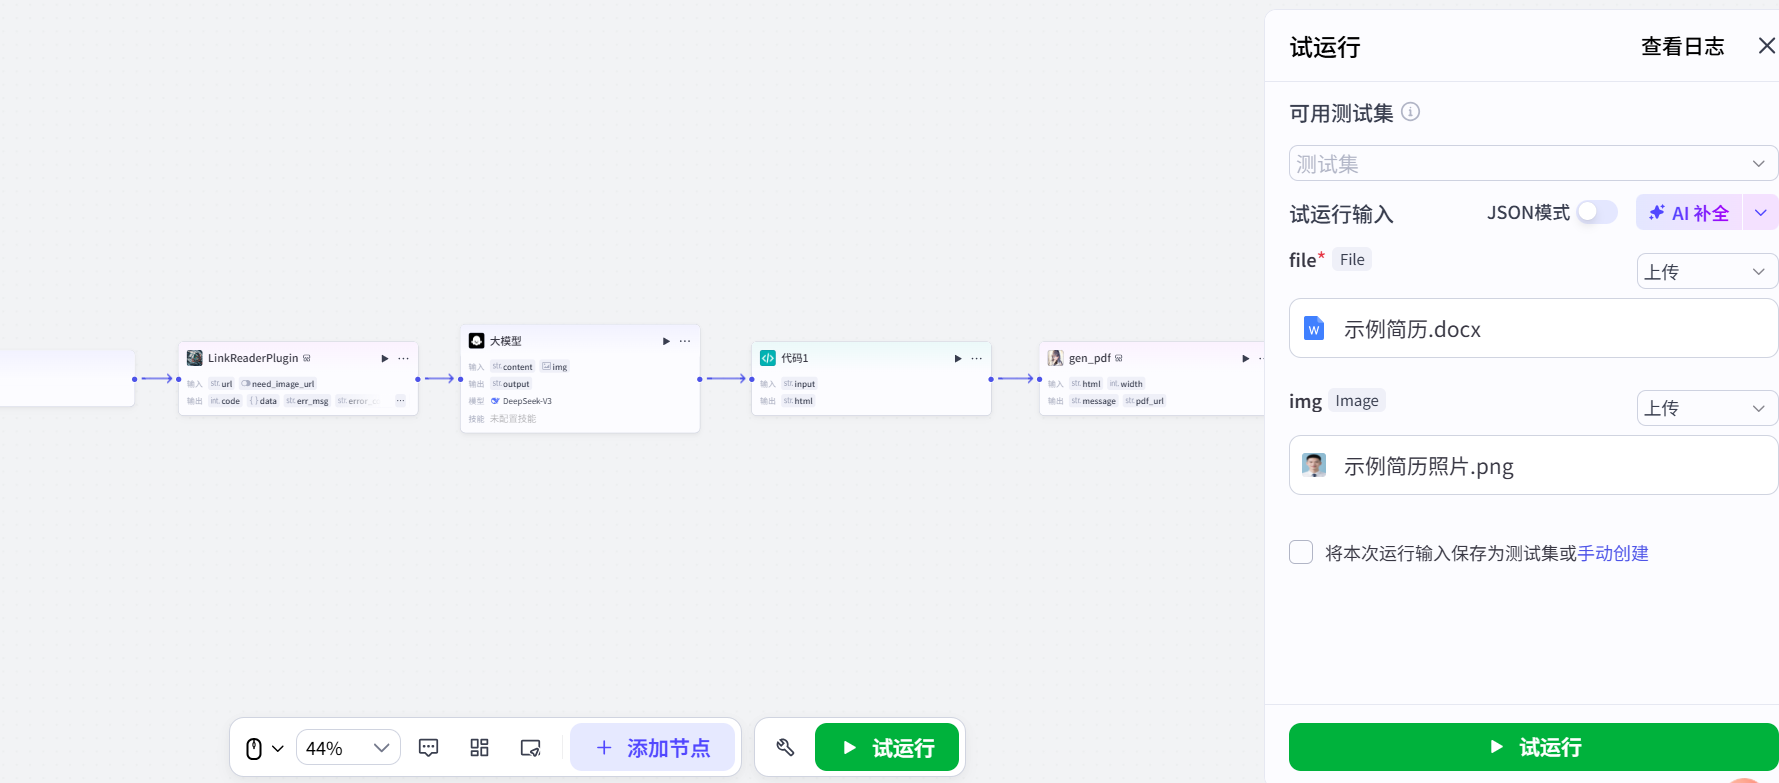Screen dimensions: 1779x783
Task: Toggle the minimap icon in bottom toolbar
Action: coord(531,748)
